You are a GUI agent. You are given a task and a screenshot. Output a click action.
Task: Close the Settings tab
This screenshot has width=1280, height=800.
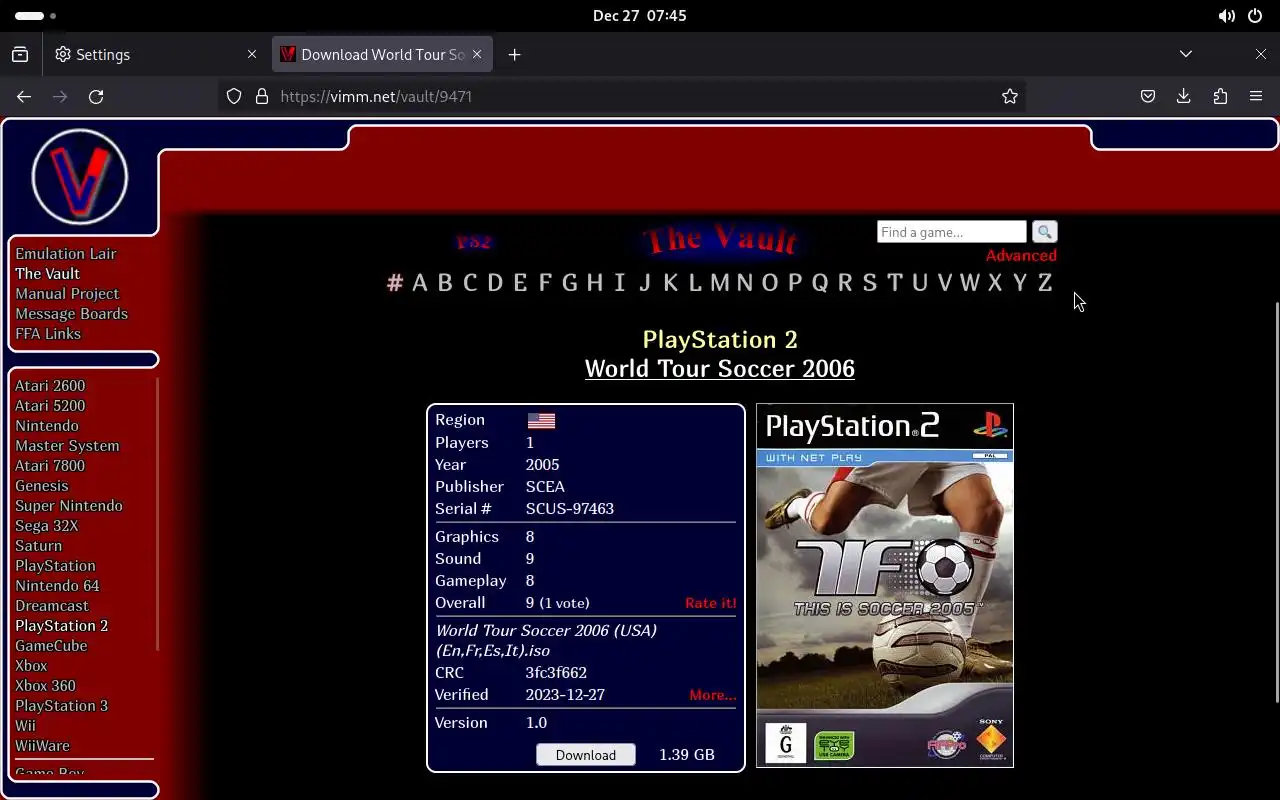(x=252, y=54)
